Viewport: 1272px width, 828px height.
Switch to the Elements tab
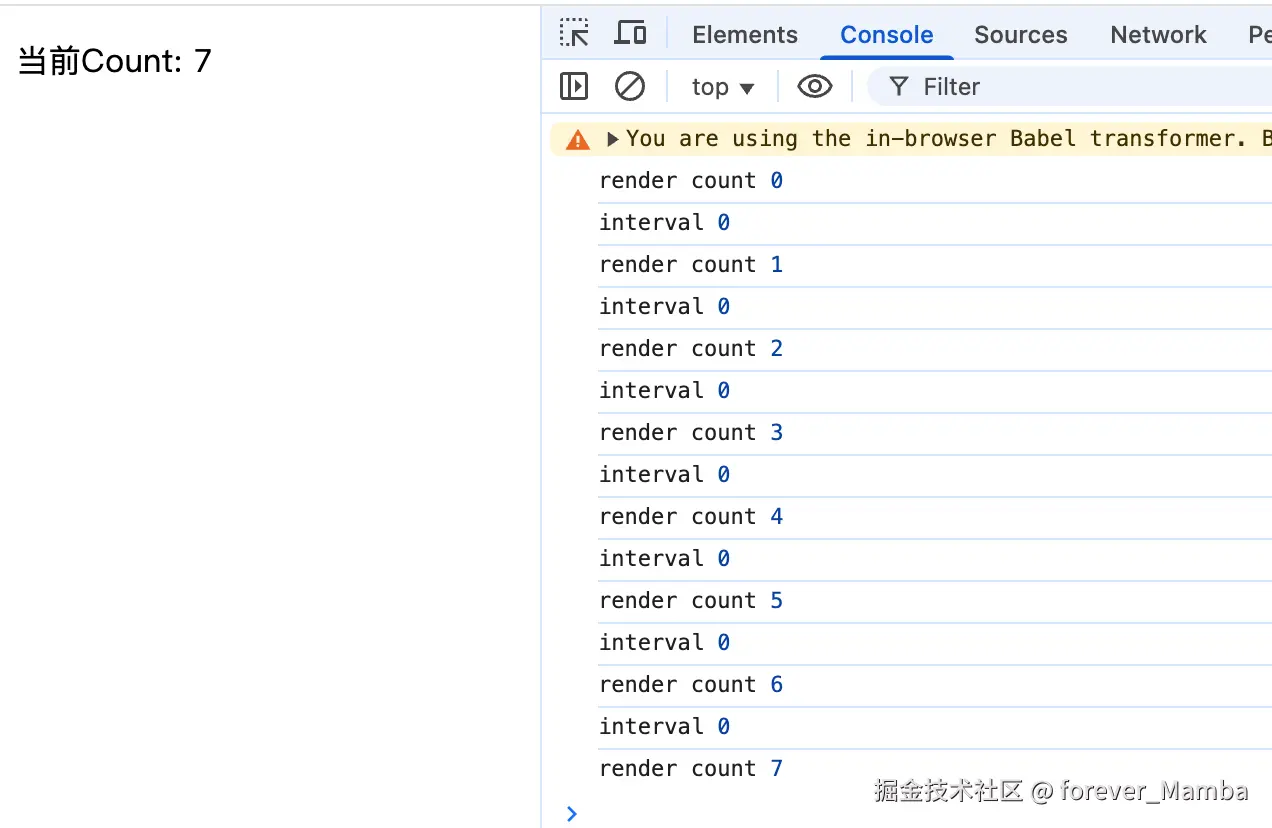[745, 35]
